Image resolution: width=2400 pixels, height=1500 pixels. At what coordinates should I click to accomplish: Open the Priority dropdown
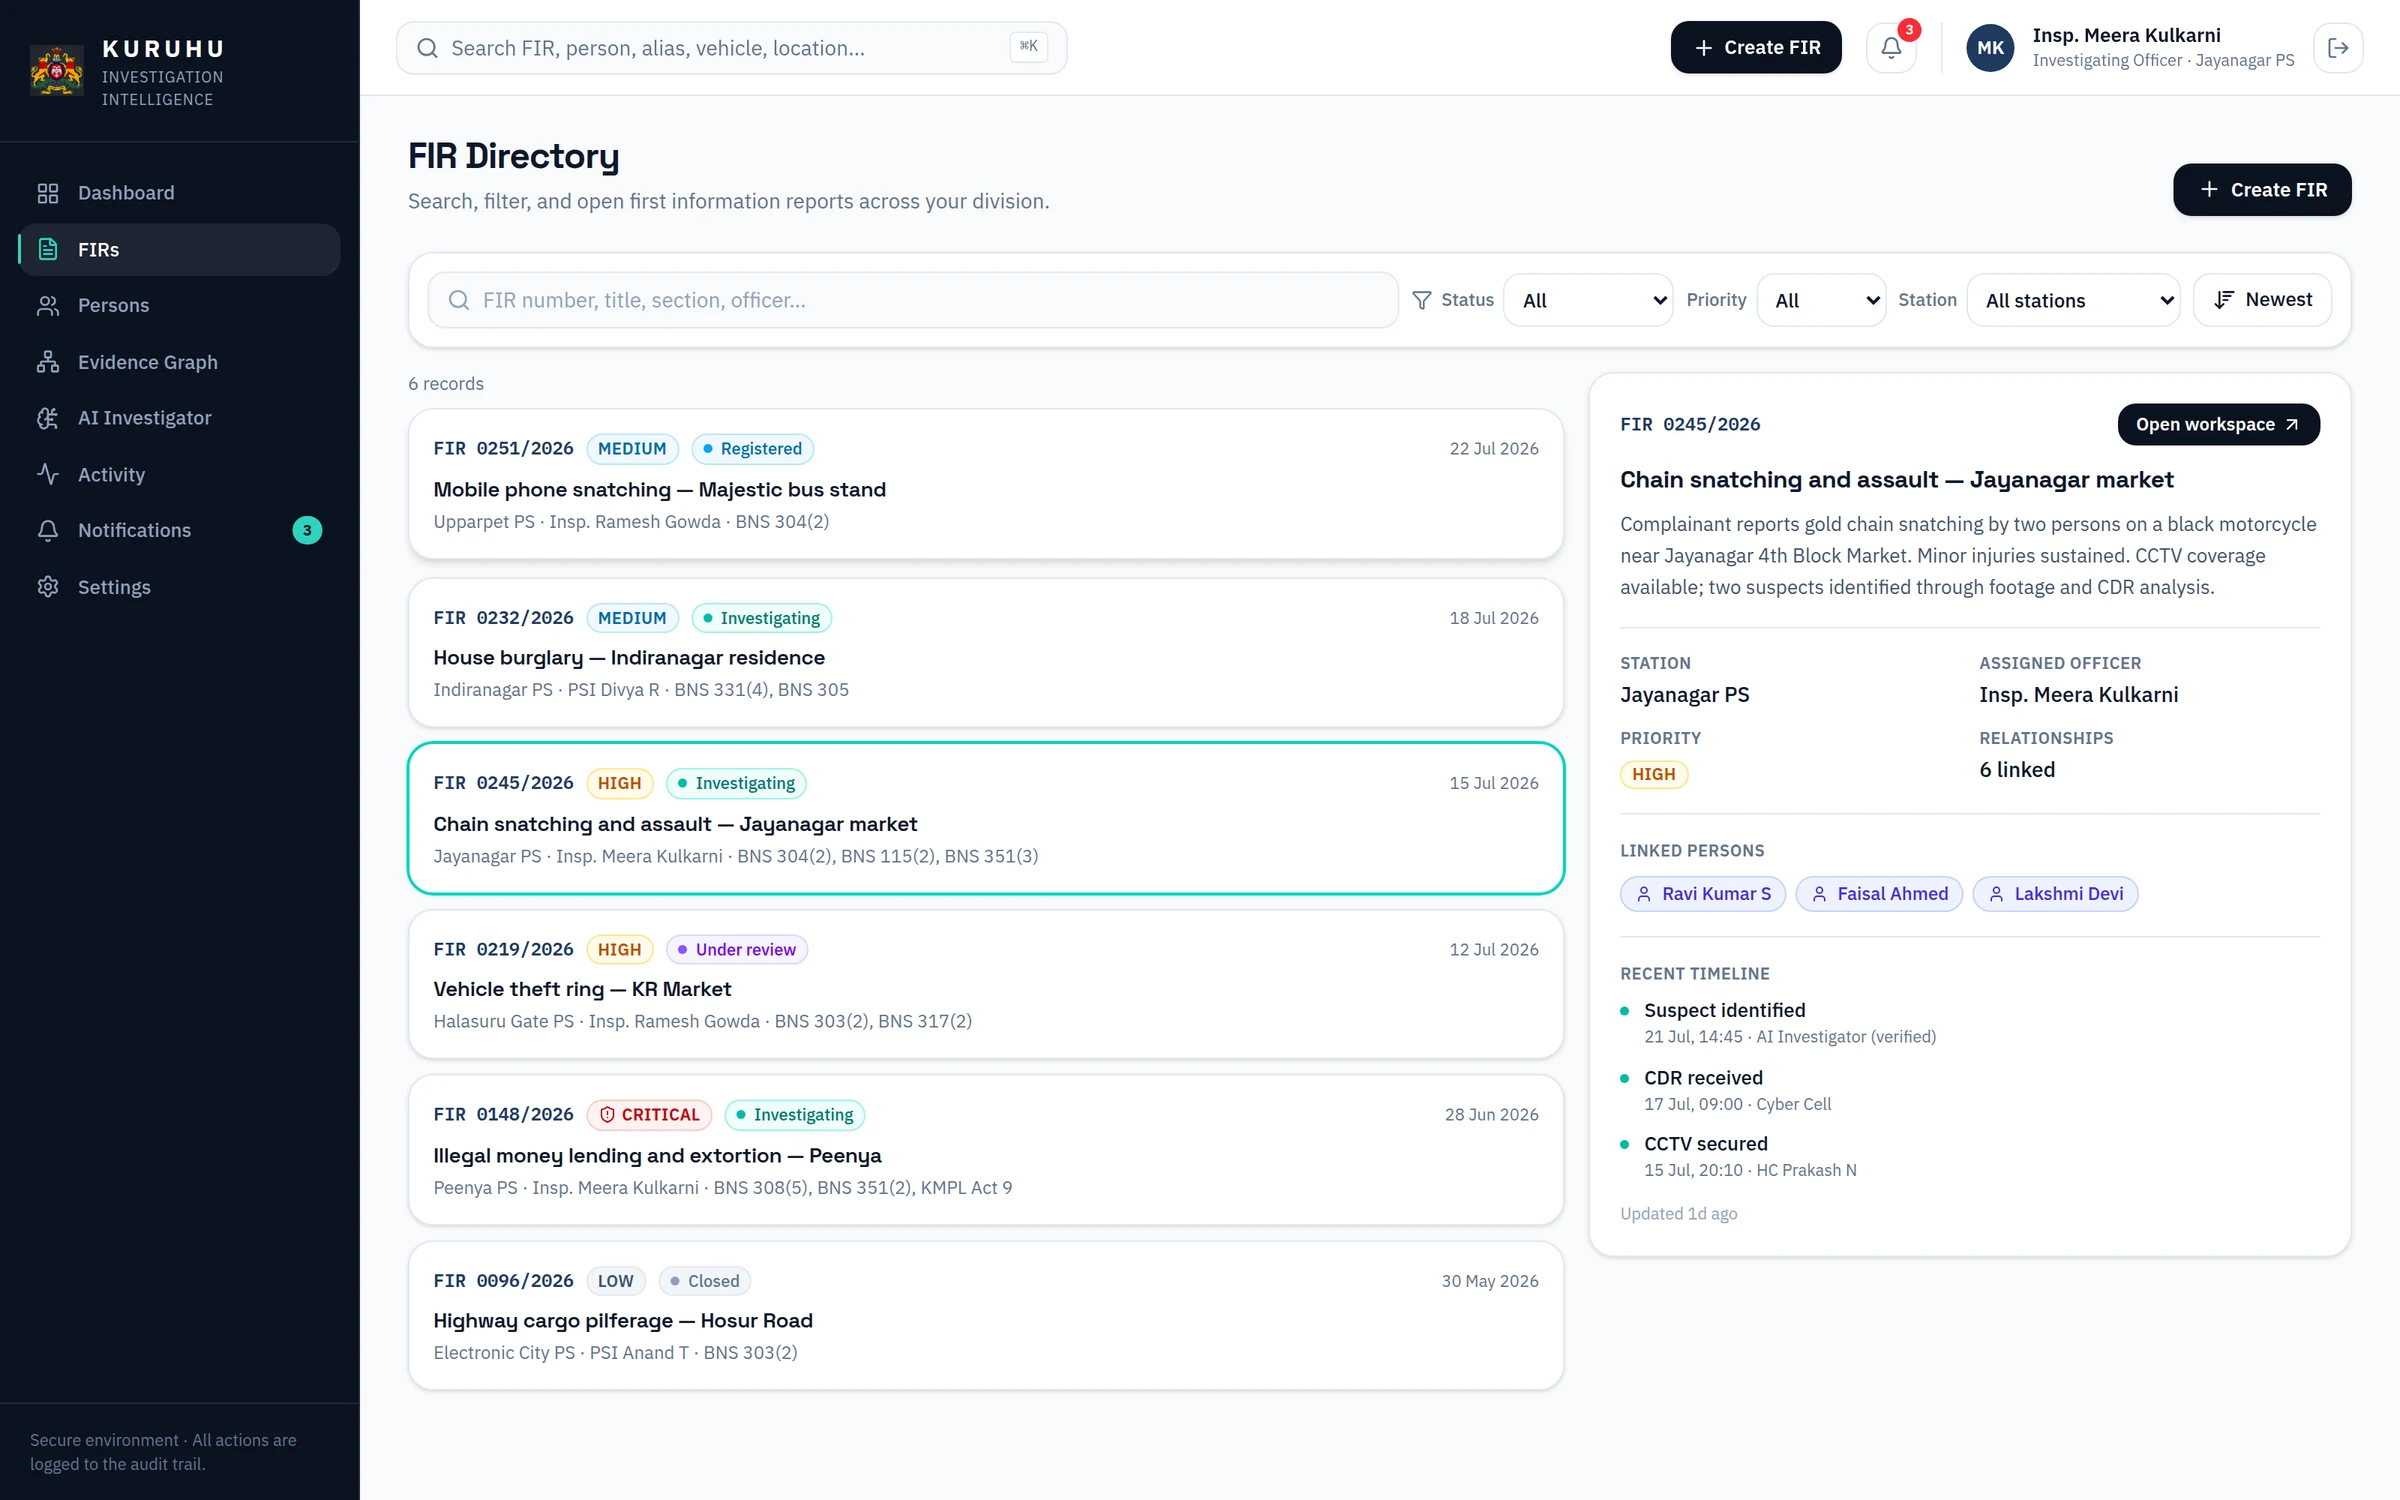(1821, 300)
